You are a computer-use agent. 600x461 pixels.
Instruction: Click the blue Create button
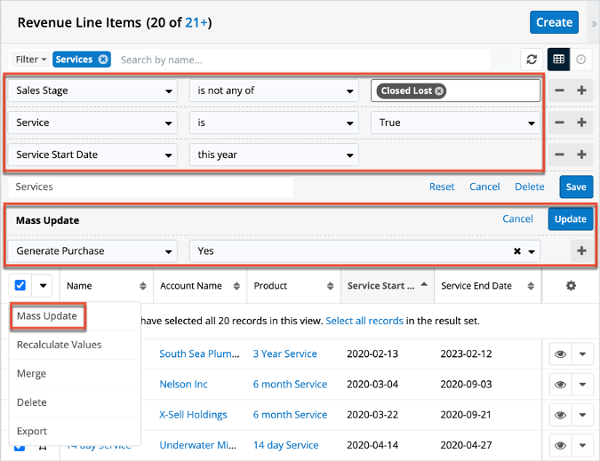pos(554,22)
